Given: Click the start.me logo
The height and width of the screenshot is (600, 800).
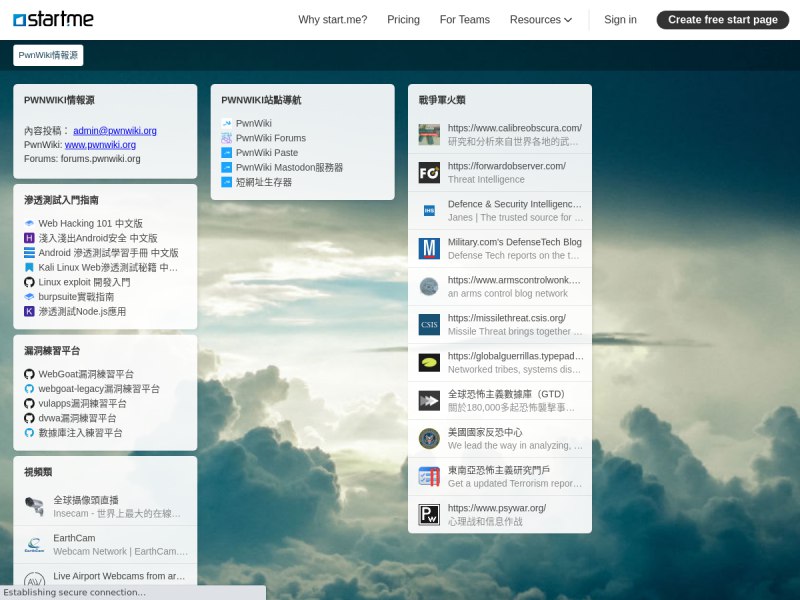Looking at the screenshot, I should pos(53,19).
